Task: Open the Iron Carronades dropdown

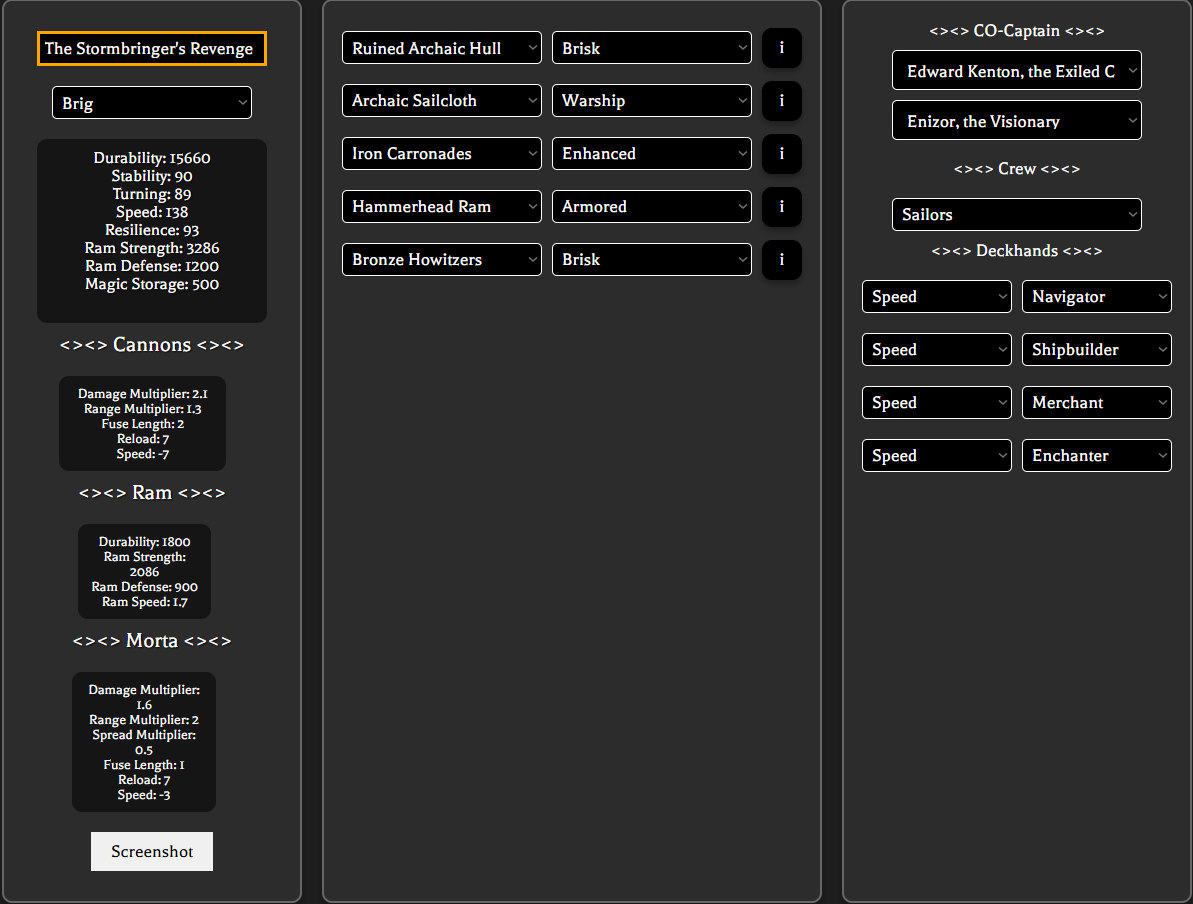Action: (442, 154)
